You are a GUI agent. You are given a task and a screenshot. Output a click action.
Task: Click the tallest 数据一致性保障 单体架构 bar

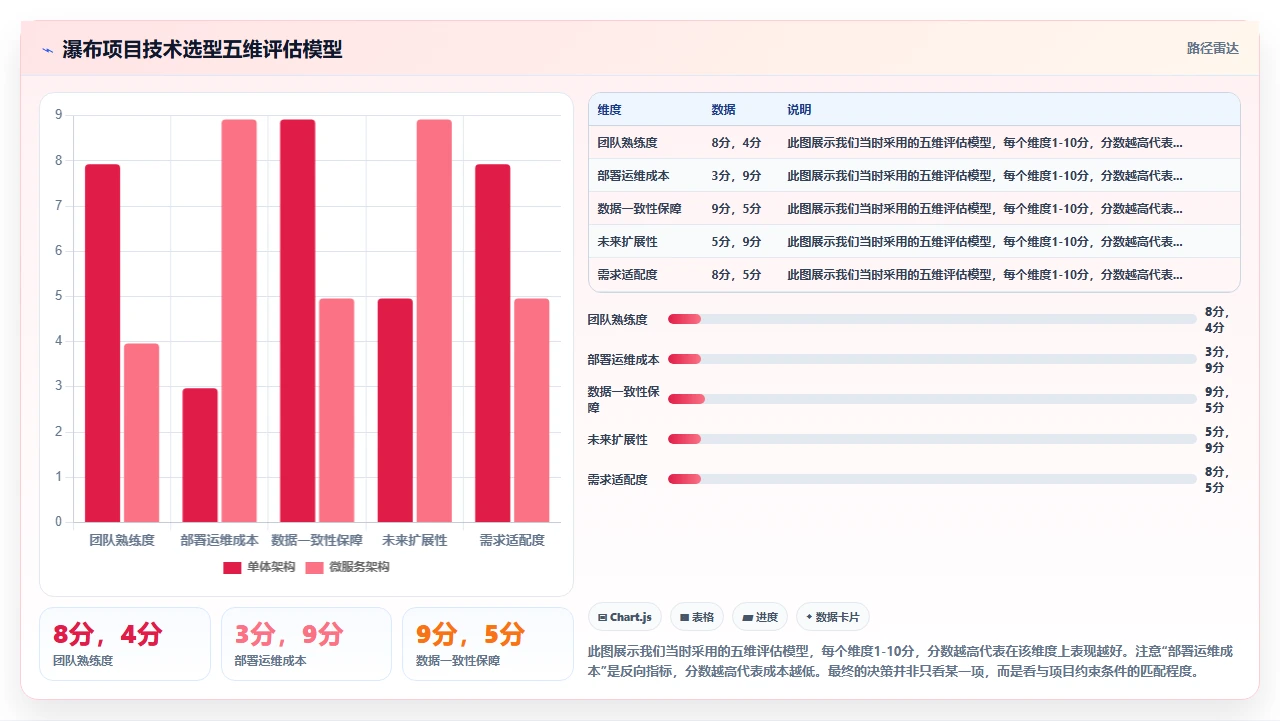[298, 321]
